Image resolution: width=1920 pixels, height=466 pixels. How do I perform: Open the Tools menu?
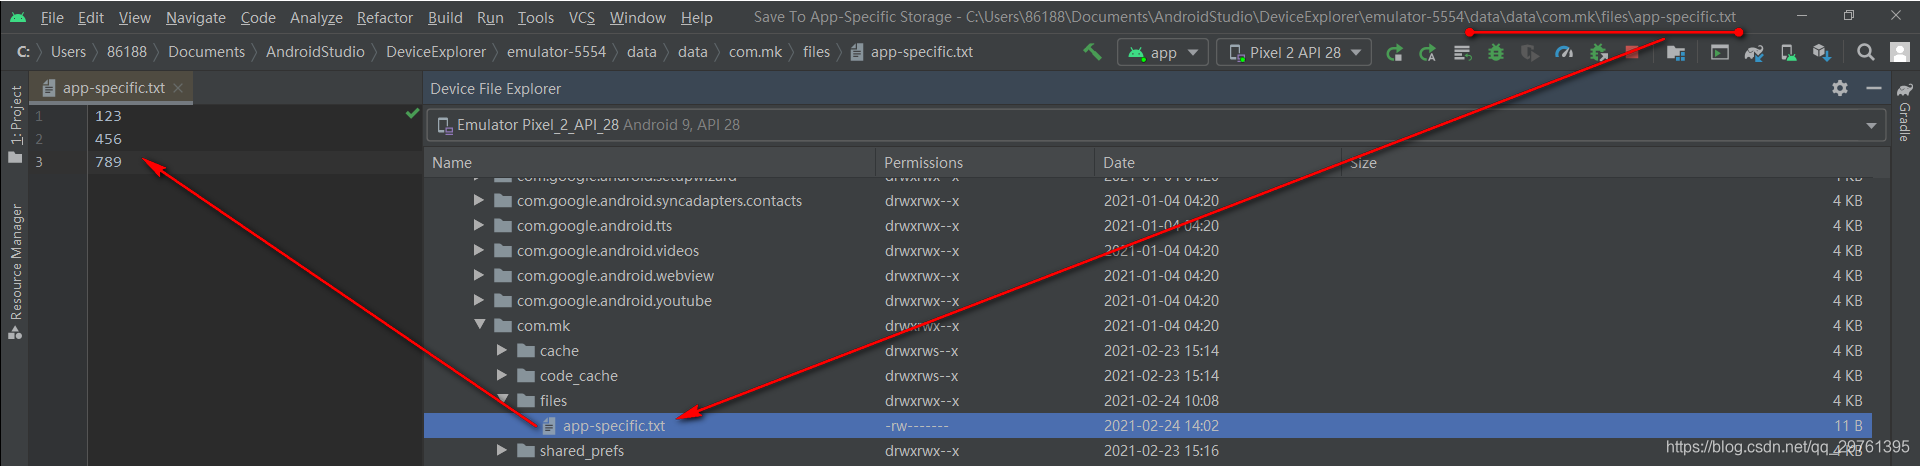(536, 17)
